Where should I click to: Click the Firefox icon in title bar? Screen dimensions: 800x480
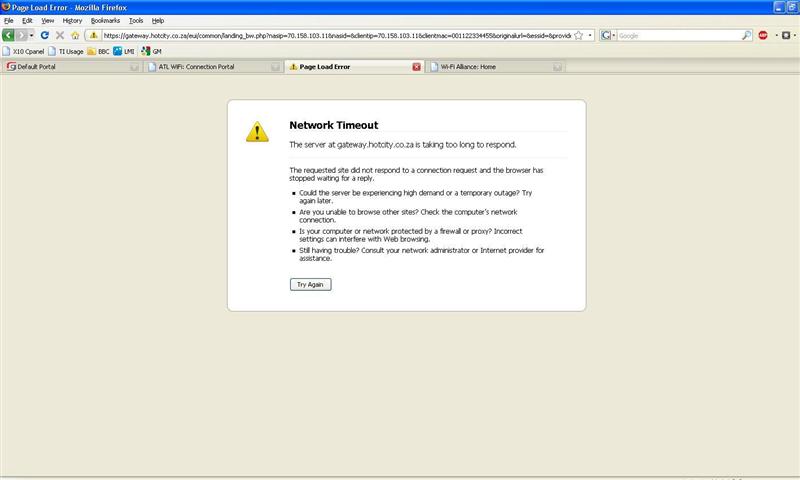6,7
